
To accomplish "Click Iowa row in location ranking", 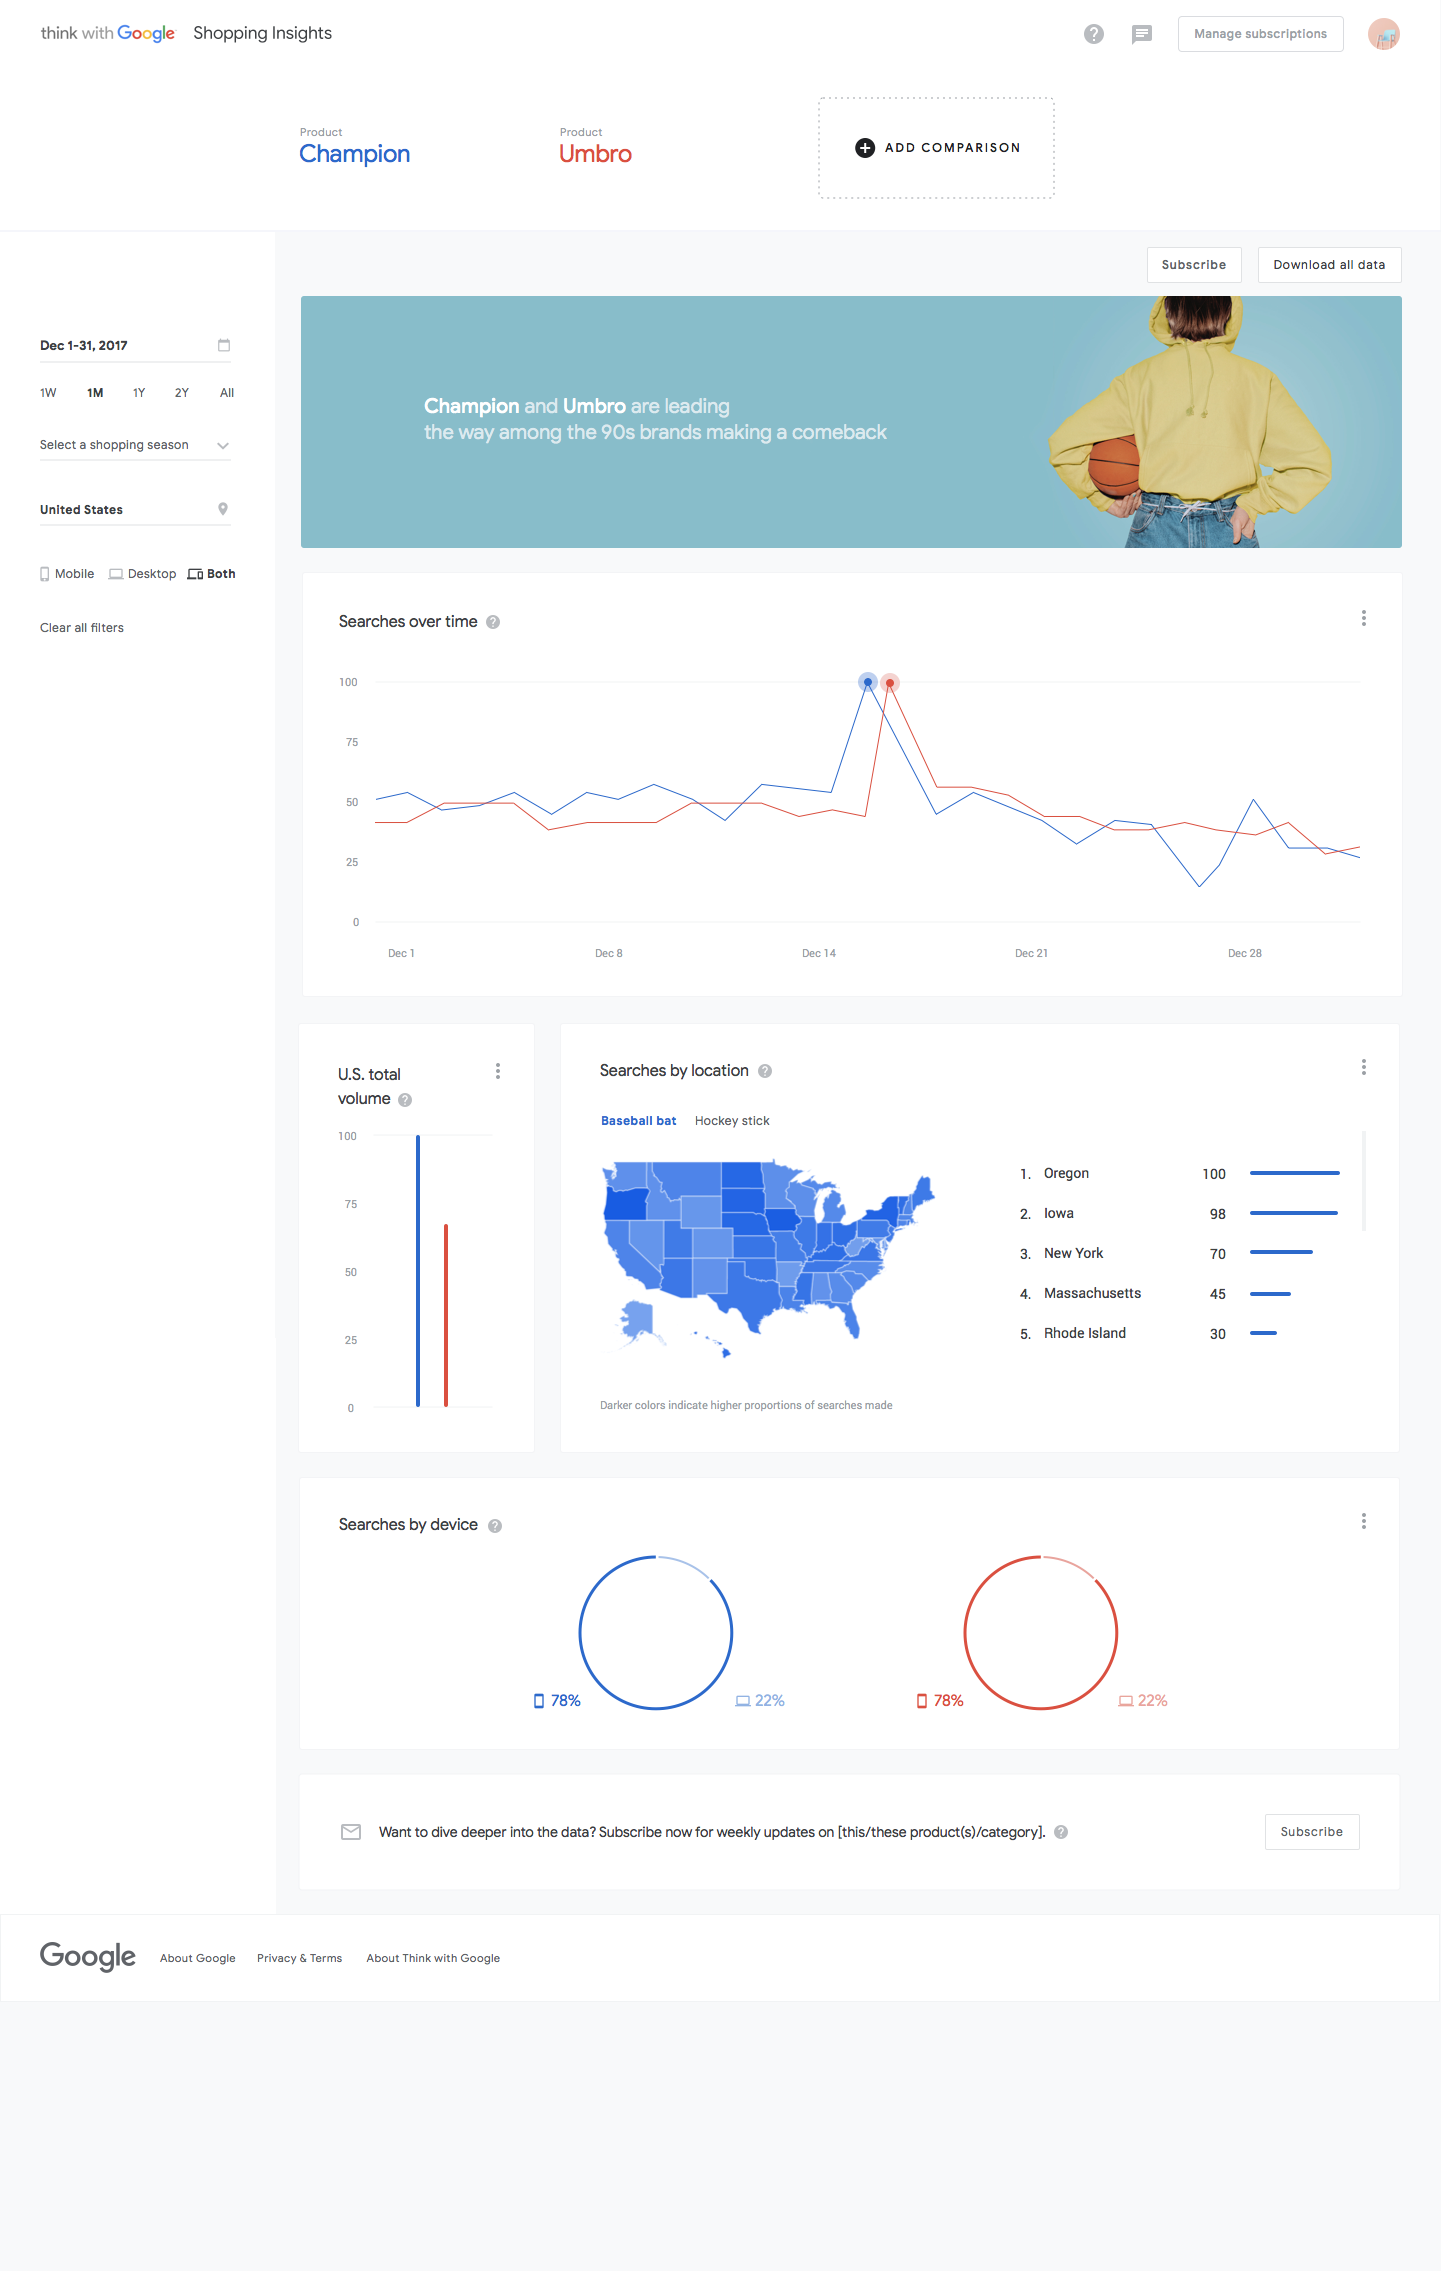I will point(1179,1214).
